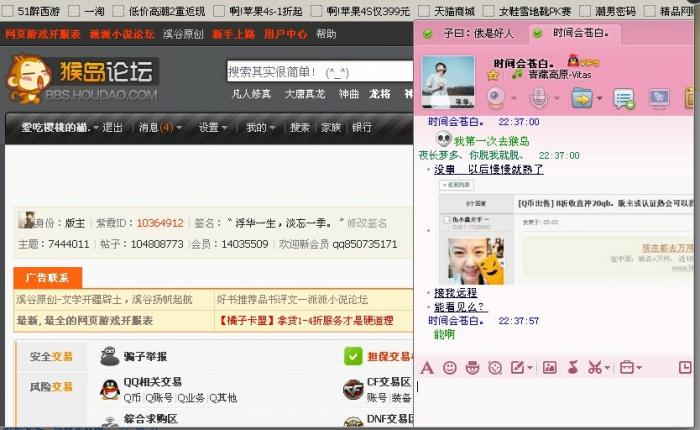Open dropdown arrow next to scissors screenshot icon
Viewport: 700px width, 430px height.
[608, 368]
